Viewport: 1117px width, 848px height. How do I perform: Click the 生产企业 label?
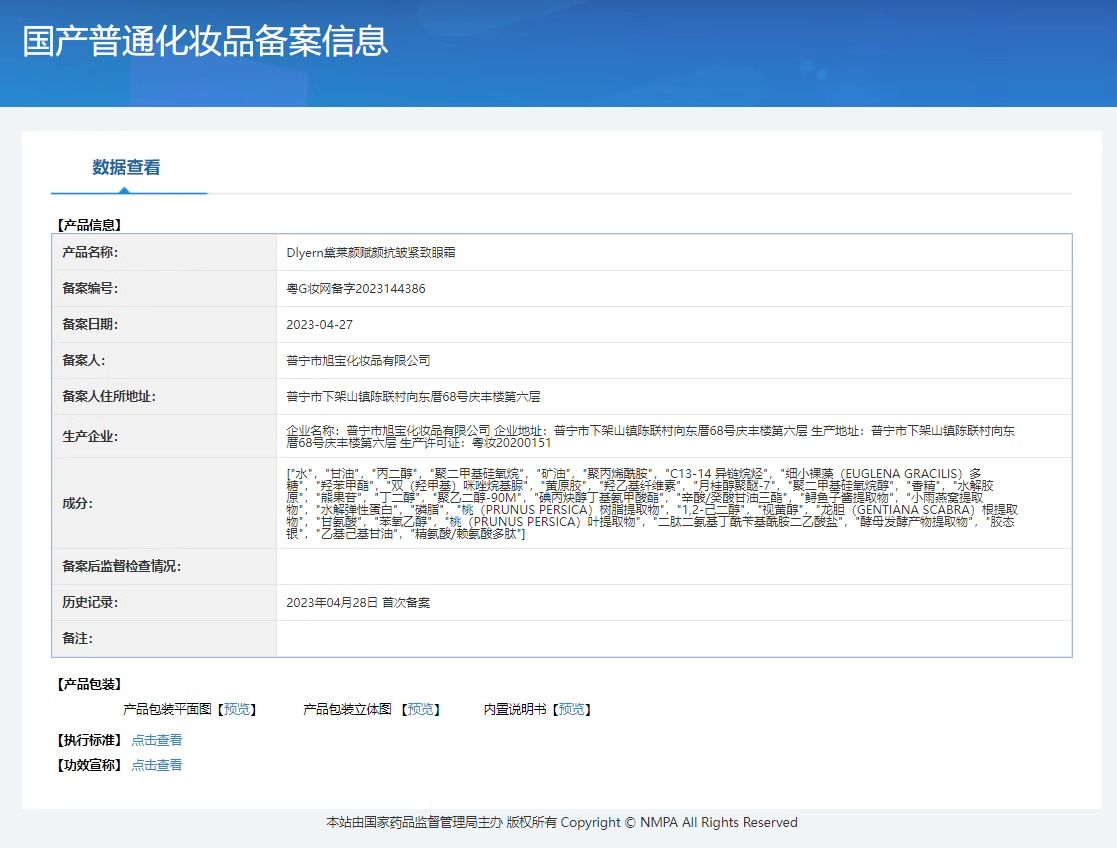pyautogui.click(x=90, y=436)
